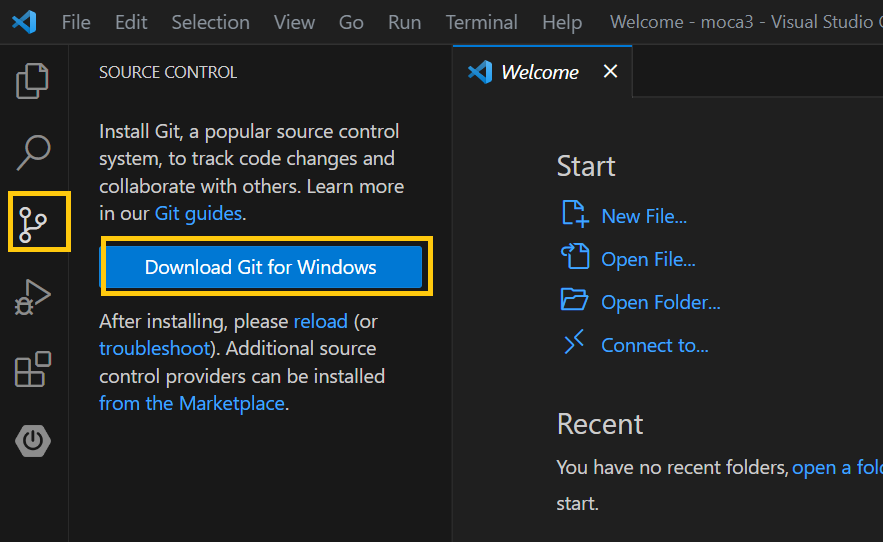The height and width of the screenshot is (542, 883).
Task: Open the Search view in activity bar
Action: [33, 152]
